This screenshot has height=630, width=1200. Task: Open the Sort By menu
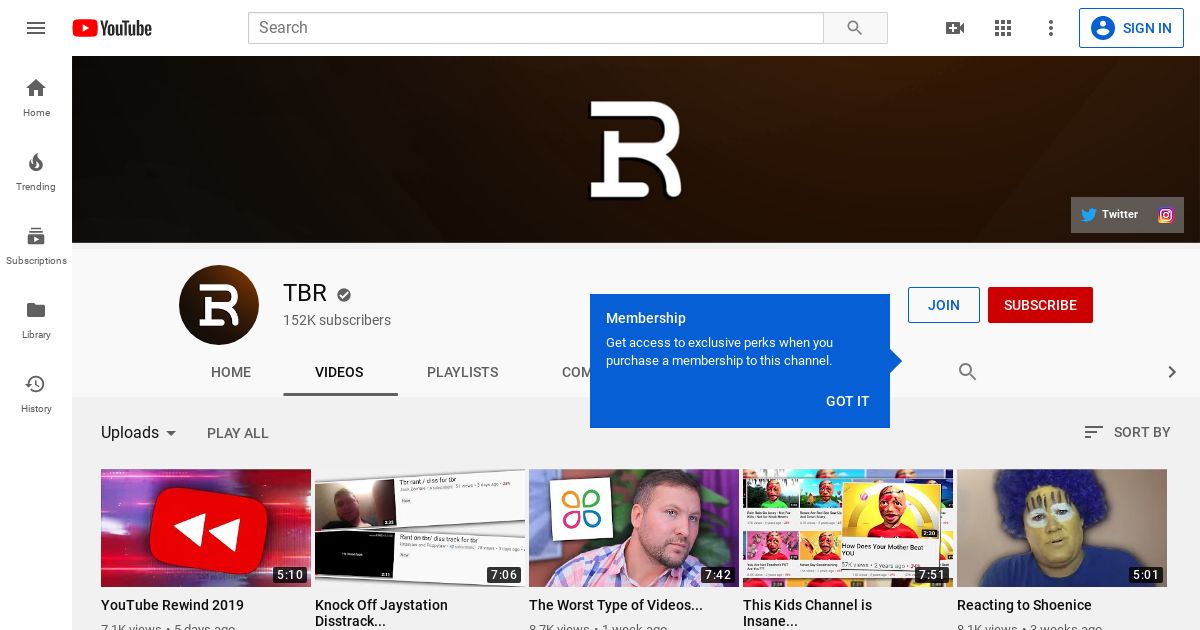(1127, 432)
